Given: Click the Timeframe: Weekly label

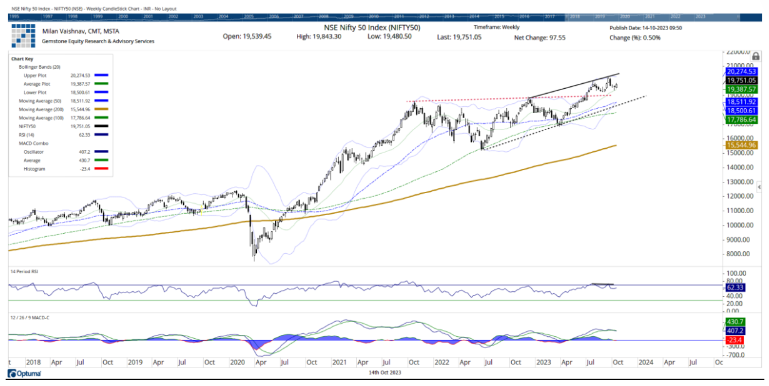Looking at the screenshot, I should coord(496,27).
